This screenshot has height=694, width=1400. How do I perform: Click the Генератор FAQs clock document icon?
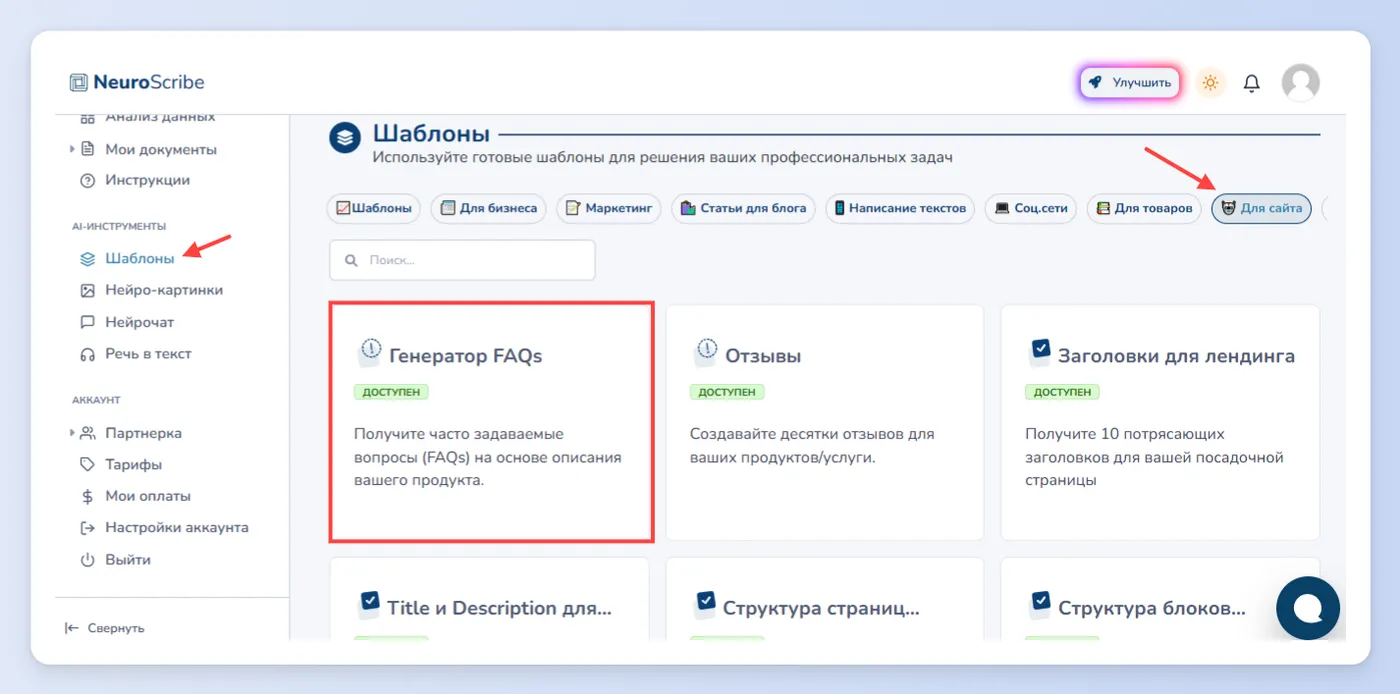[x=369, y=353]
